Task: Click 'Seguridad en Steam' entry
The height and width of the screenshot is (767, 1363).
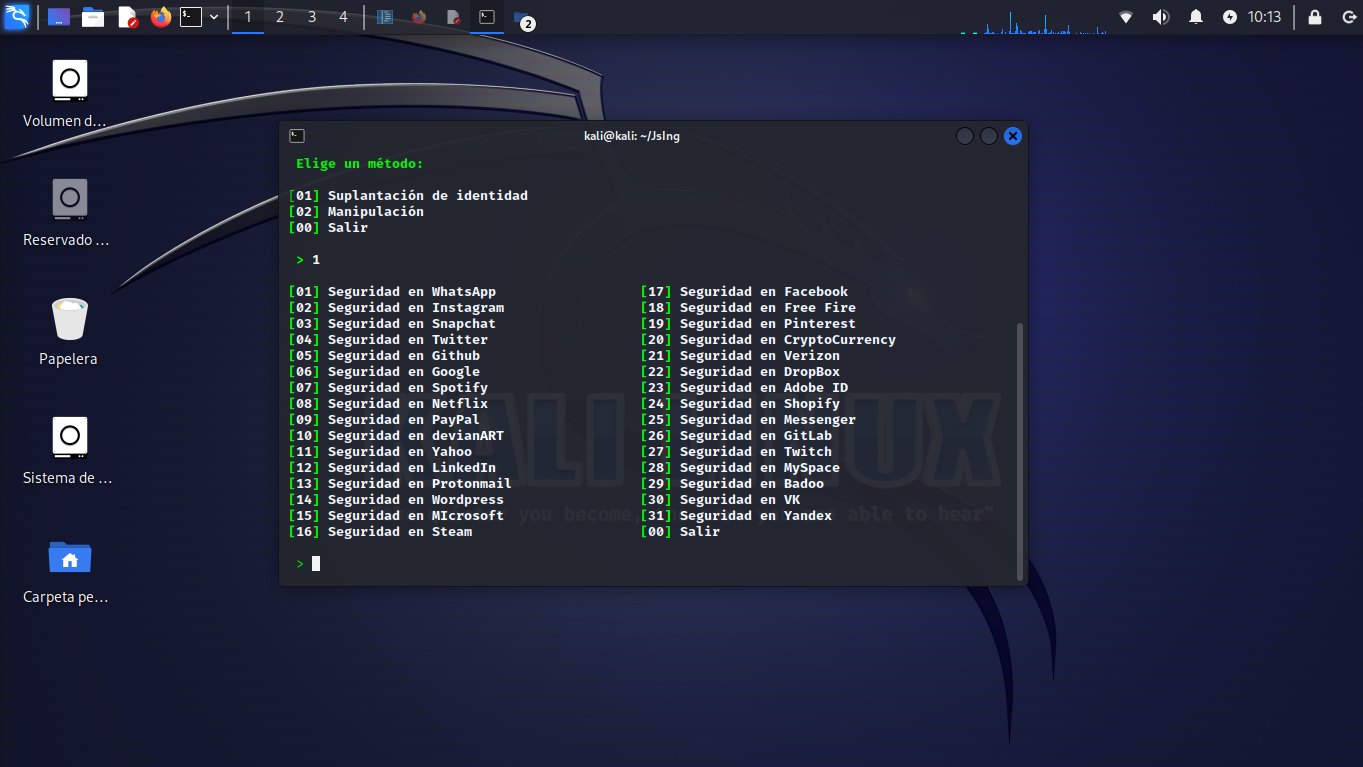Action: pyautogui.click(x=400, y=532)
